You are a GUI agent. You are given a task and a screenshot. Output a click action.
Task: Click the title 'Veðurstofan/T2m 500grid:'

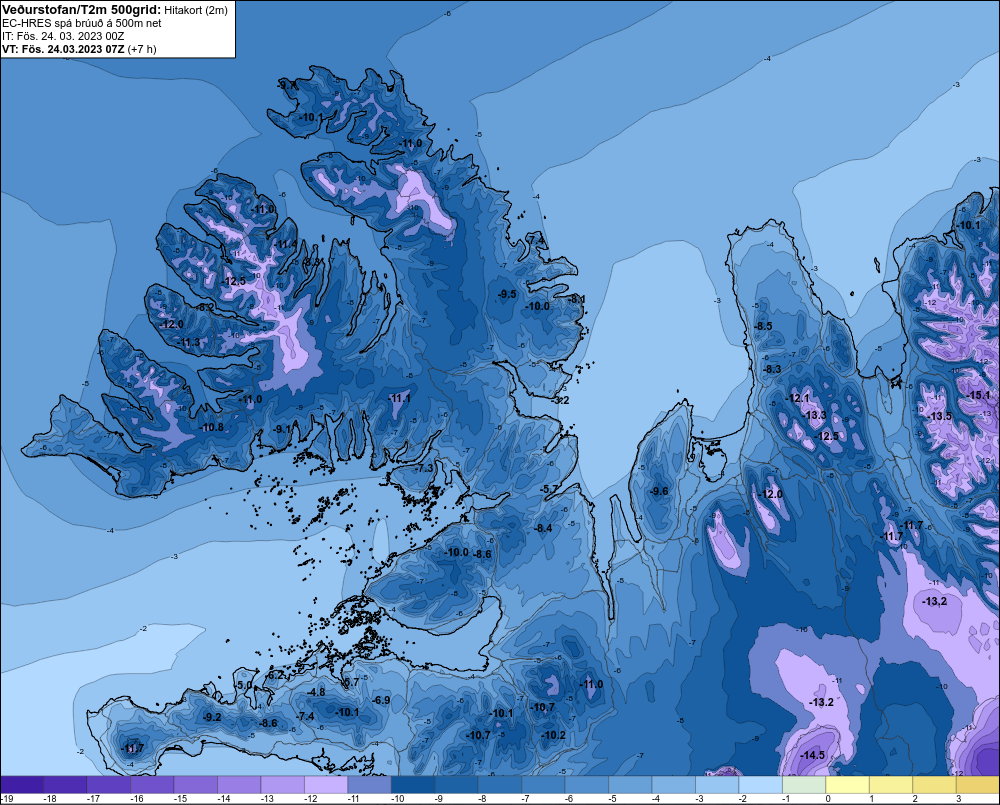pyautogui.click(x=82, y=9)
